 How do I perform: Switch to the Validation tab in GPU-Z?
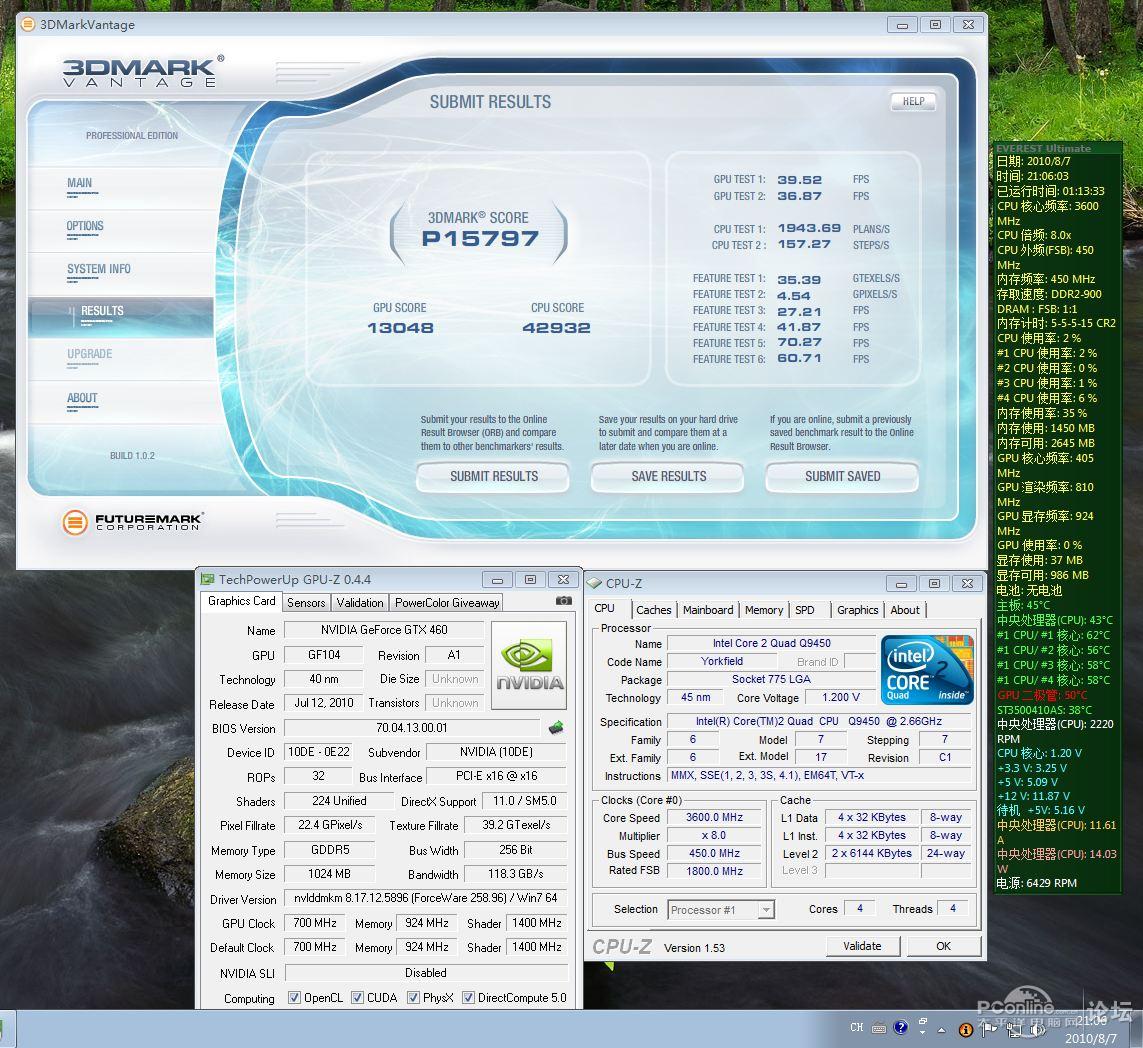(360, 603)
